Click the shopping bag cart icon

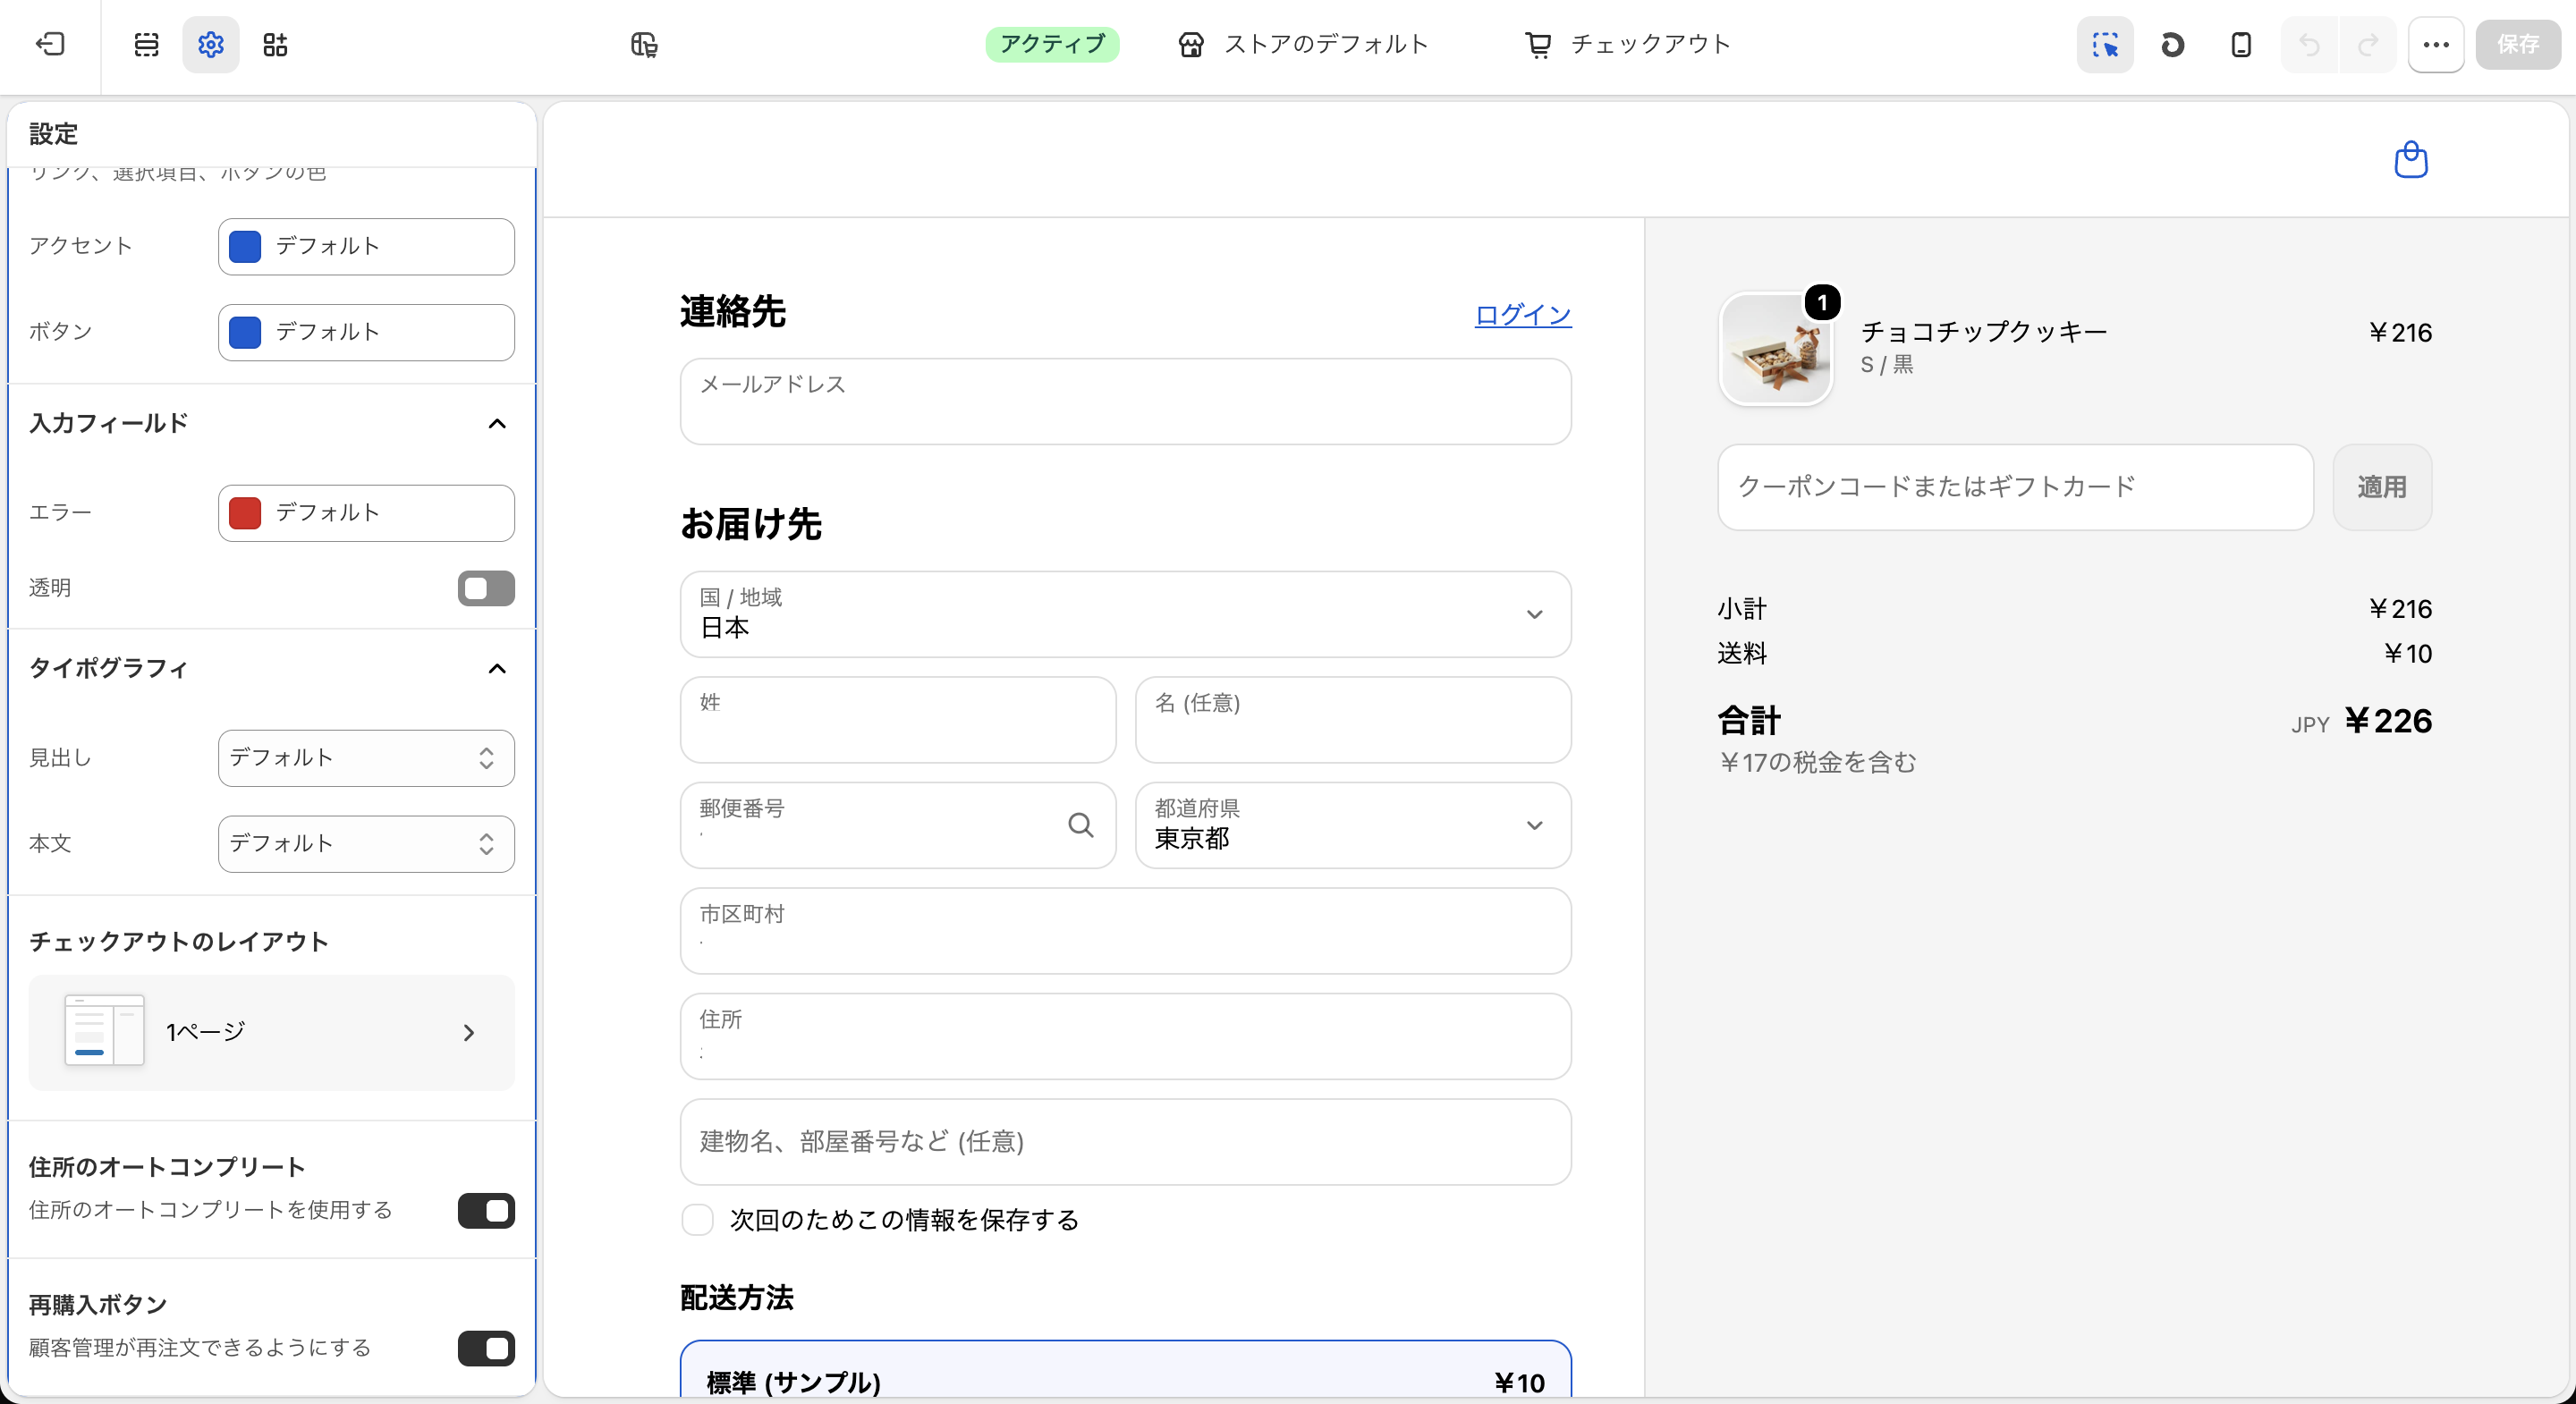point(2411,160)
